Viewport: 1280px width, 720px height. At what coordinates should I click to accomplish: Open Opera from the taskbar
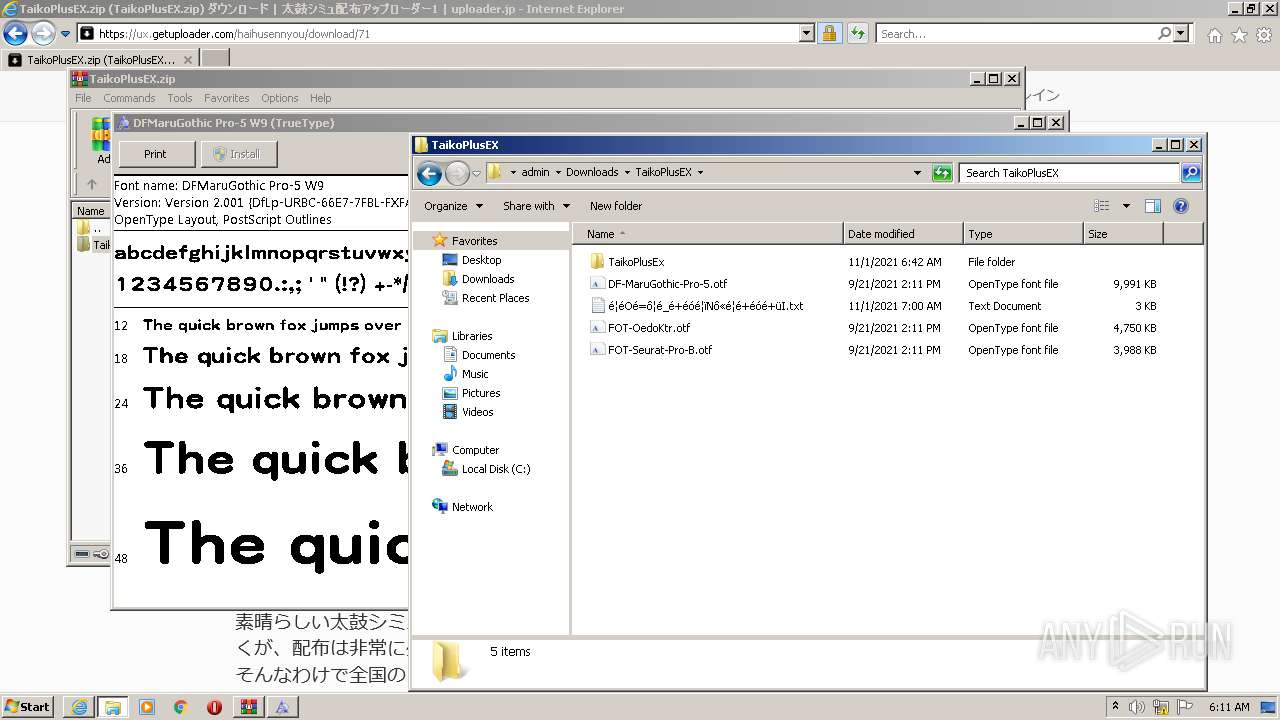point(215,707)
